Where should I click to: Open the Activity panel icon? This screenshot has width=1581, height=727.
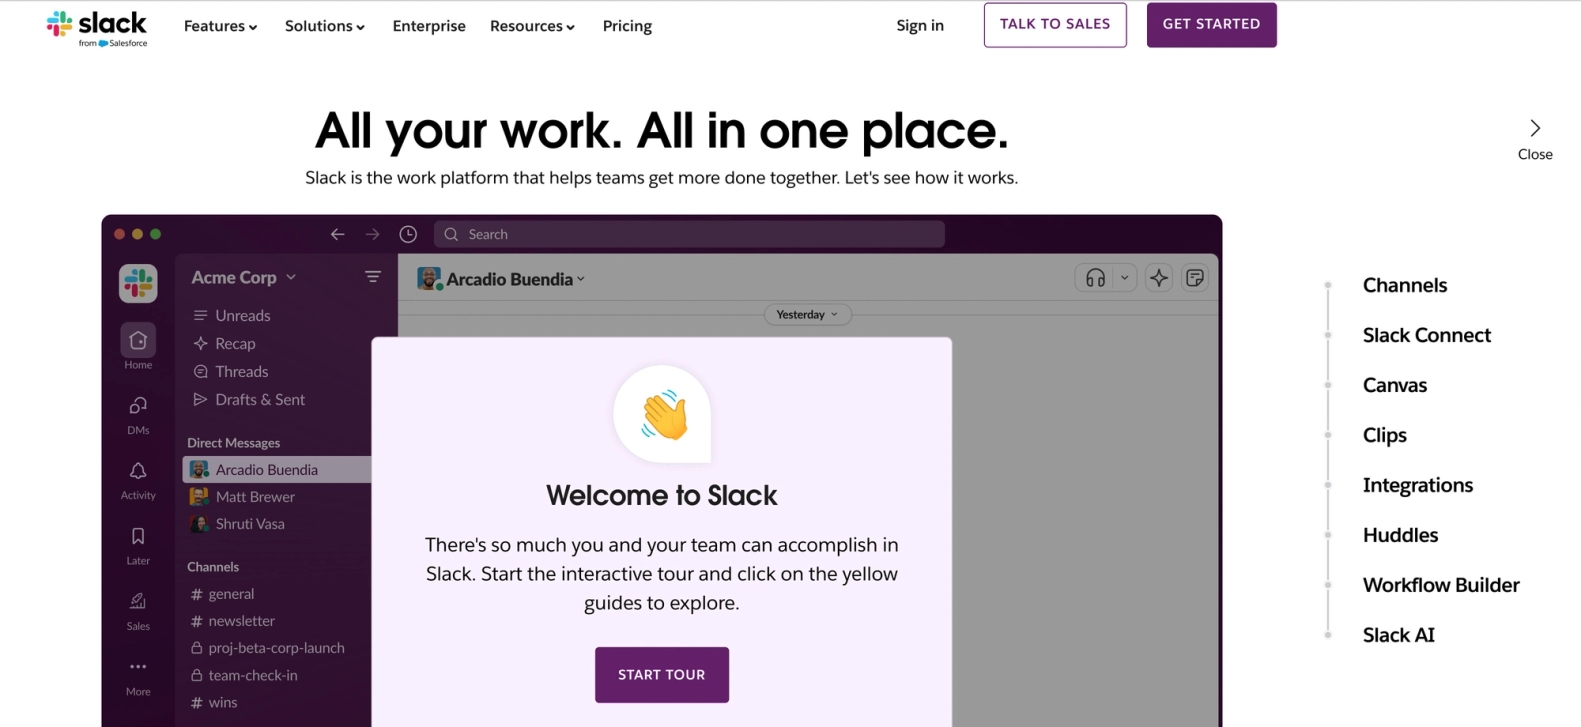click(137, 471)
